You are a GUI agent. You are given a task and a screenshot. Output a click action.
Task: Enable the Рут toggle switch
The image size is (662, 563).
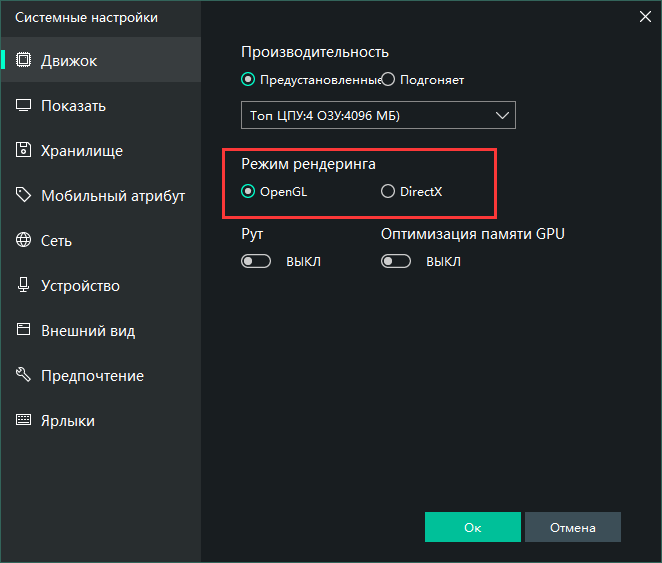point(257,262)
